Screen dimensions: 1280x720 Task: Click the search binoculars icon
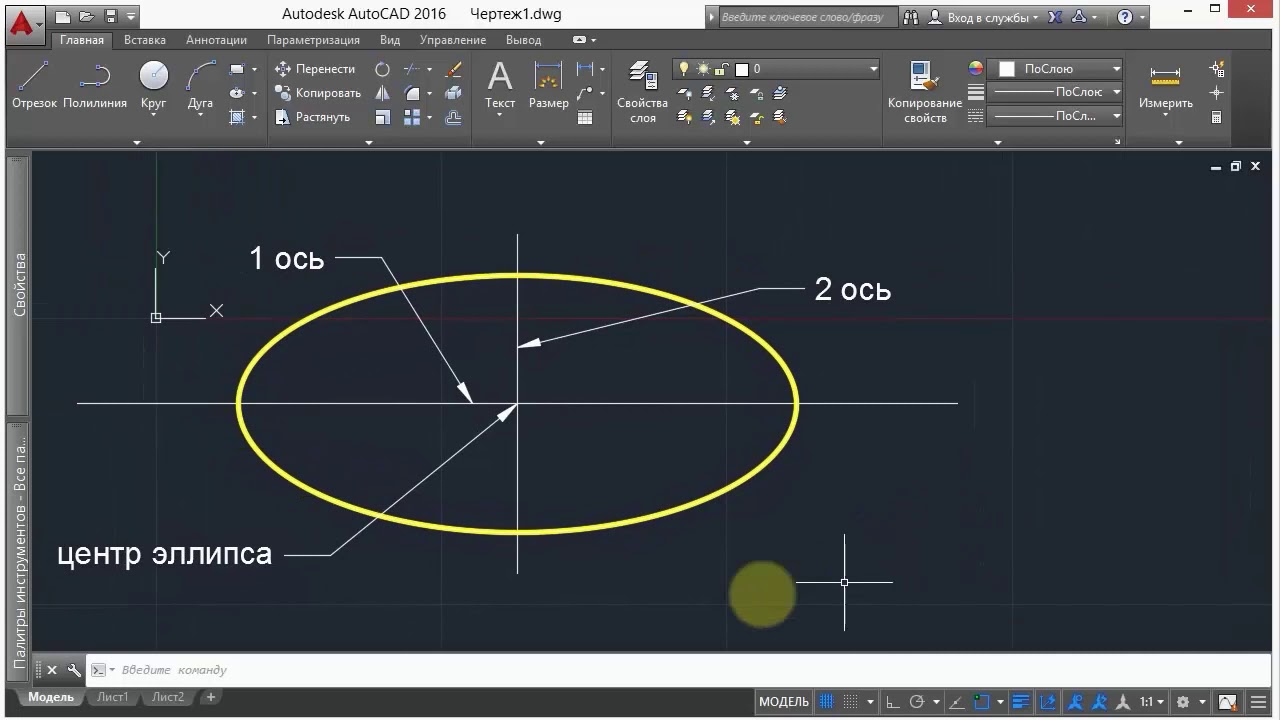click(x=910, y=17)
